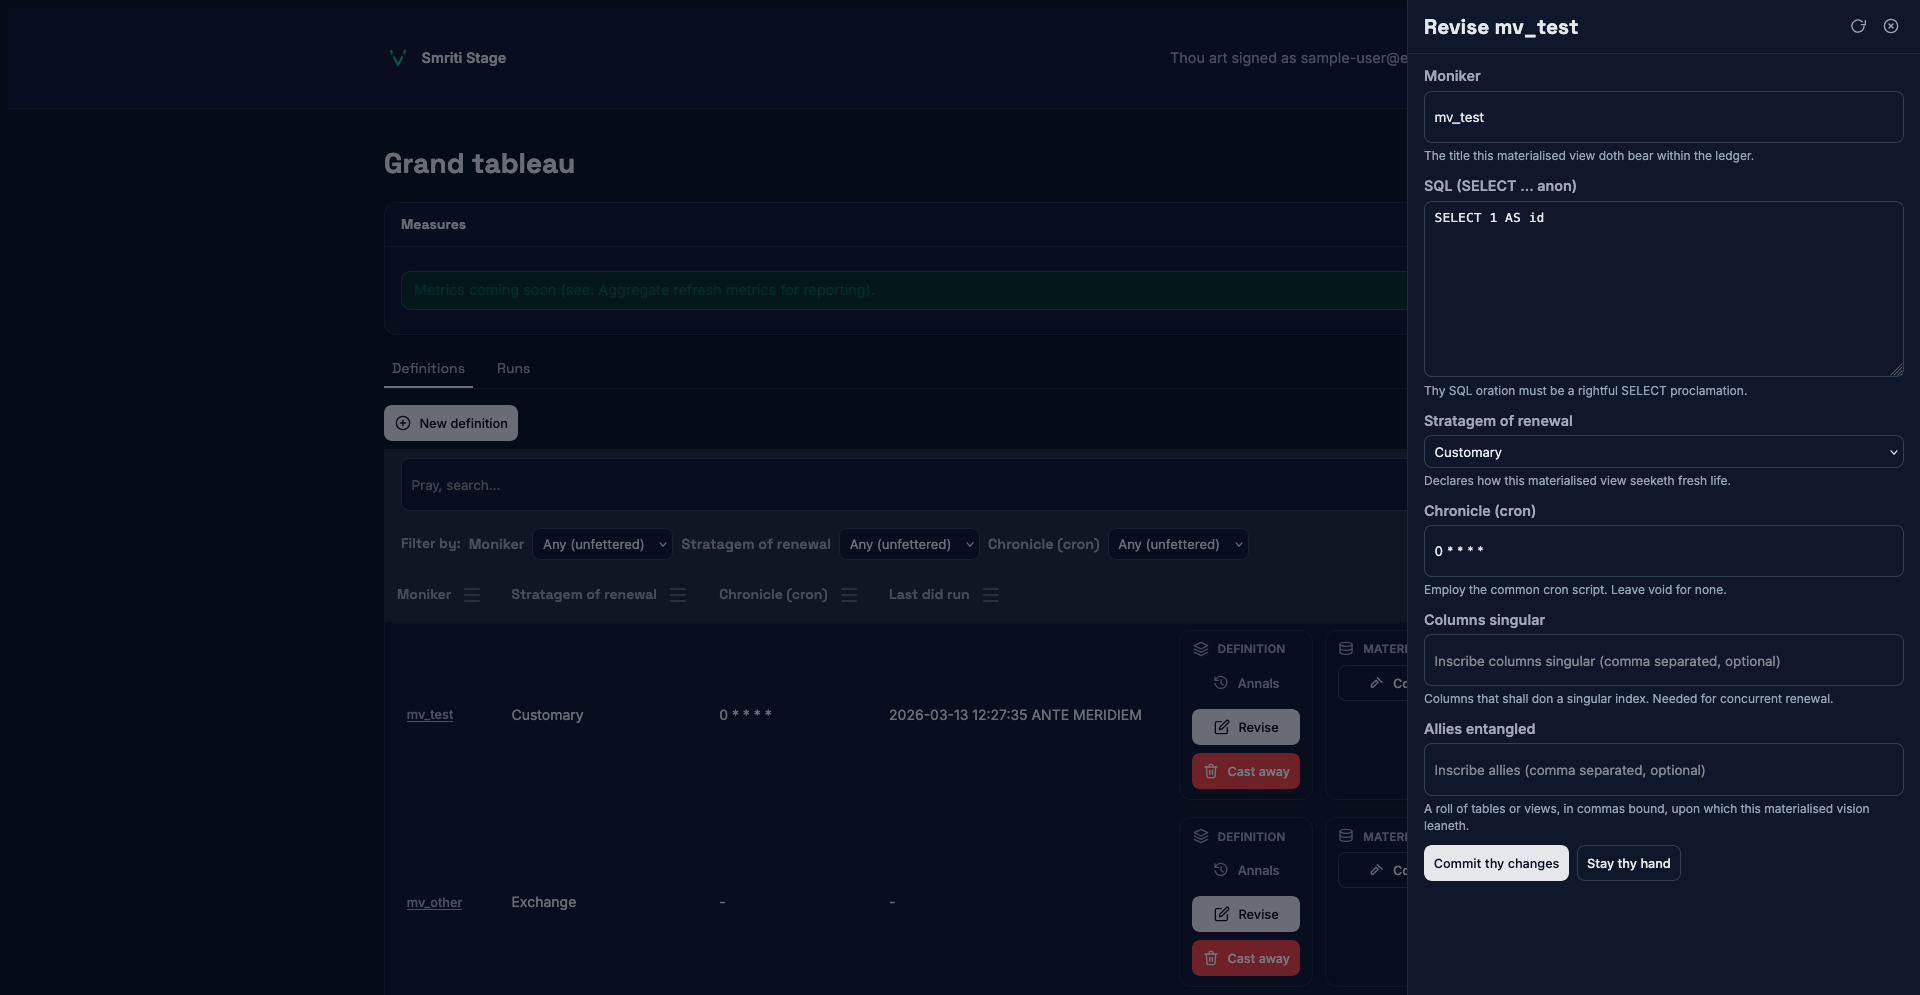The width and height of the screenshot is (1920, 995).
Task: Open the Chronicle (cron) filter dropdown
Action: pyautogui.click(x=1178, y=544)
